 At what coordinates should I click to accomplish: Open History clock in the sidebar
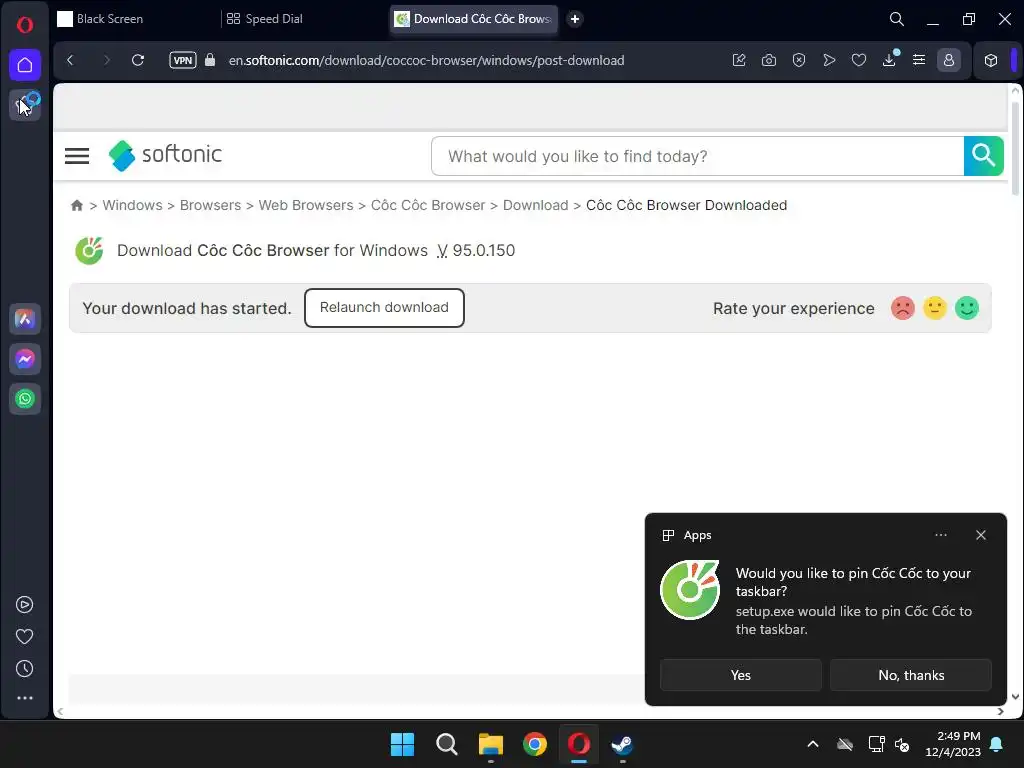coord(25,669)
